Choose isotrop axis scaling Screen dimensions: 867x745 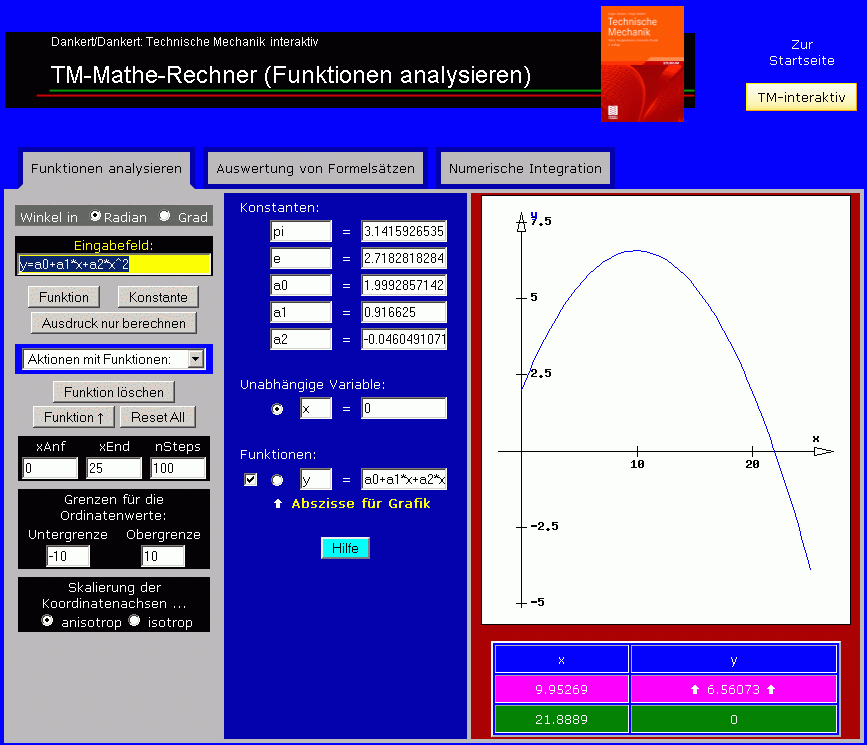135,621
